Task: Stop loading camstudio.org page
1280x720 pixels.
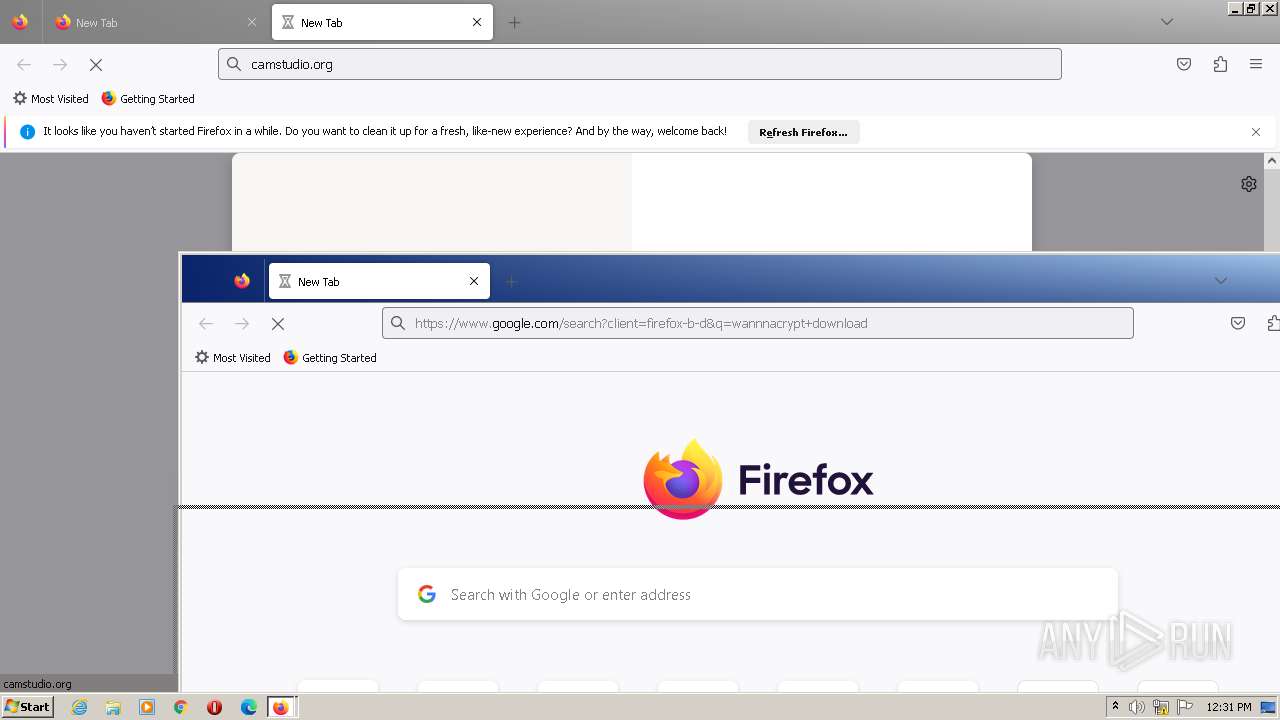Action: point(96,64)
